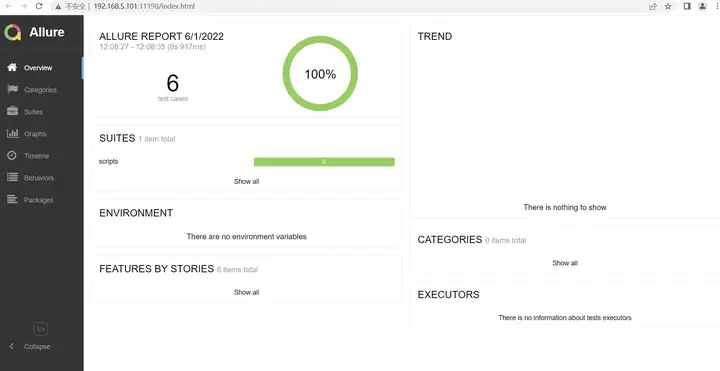
Task: Click the Suites briefcase icon
Action: 12,112
